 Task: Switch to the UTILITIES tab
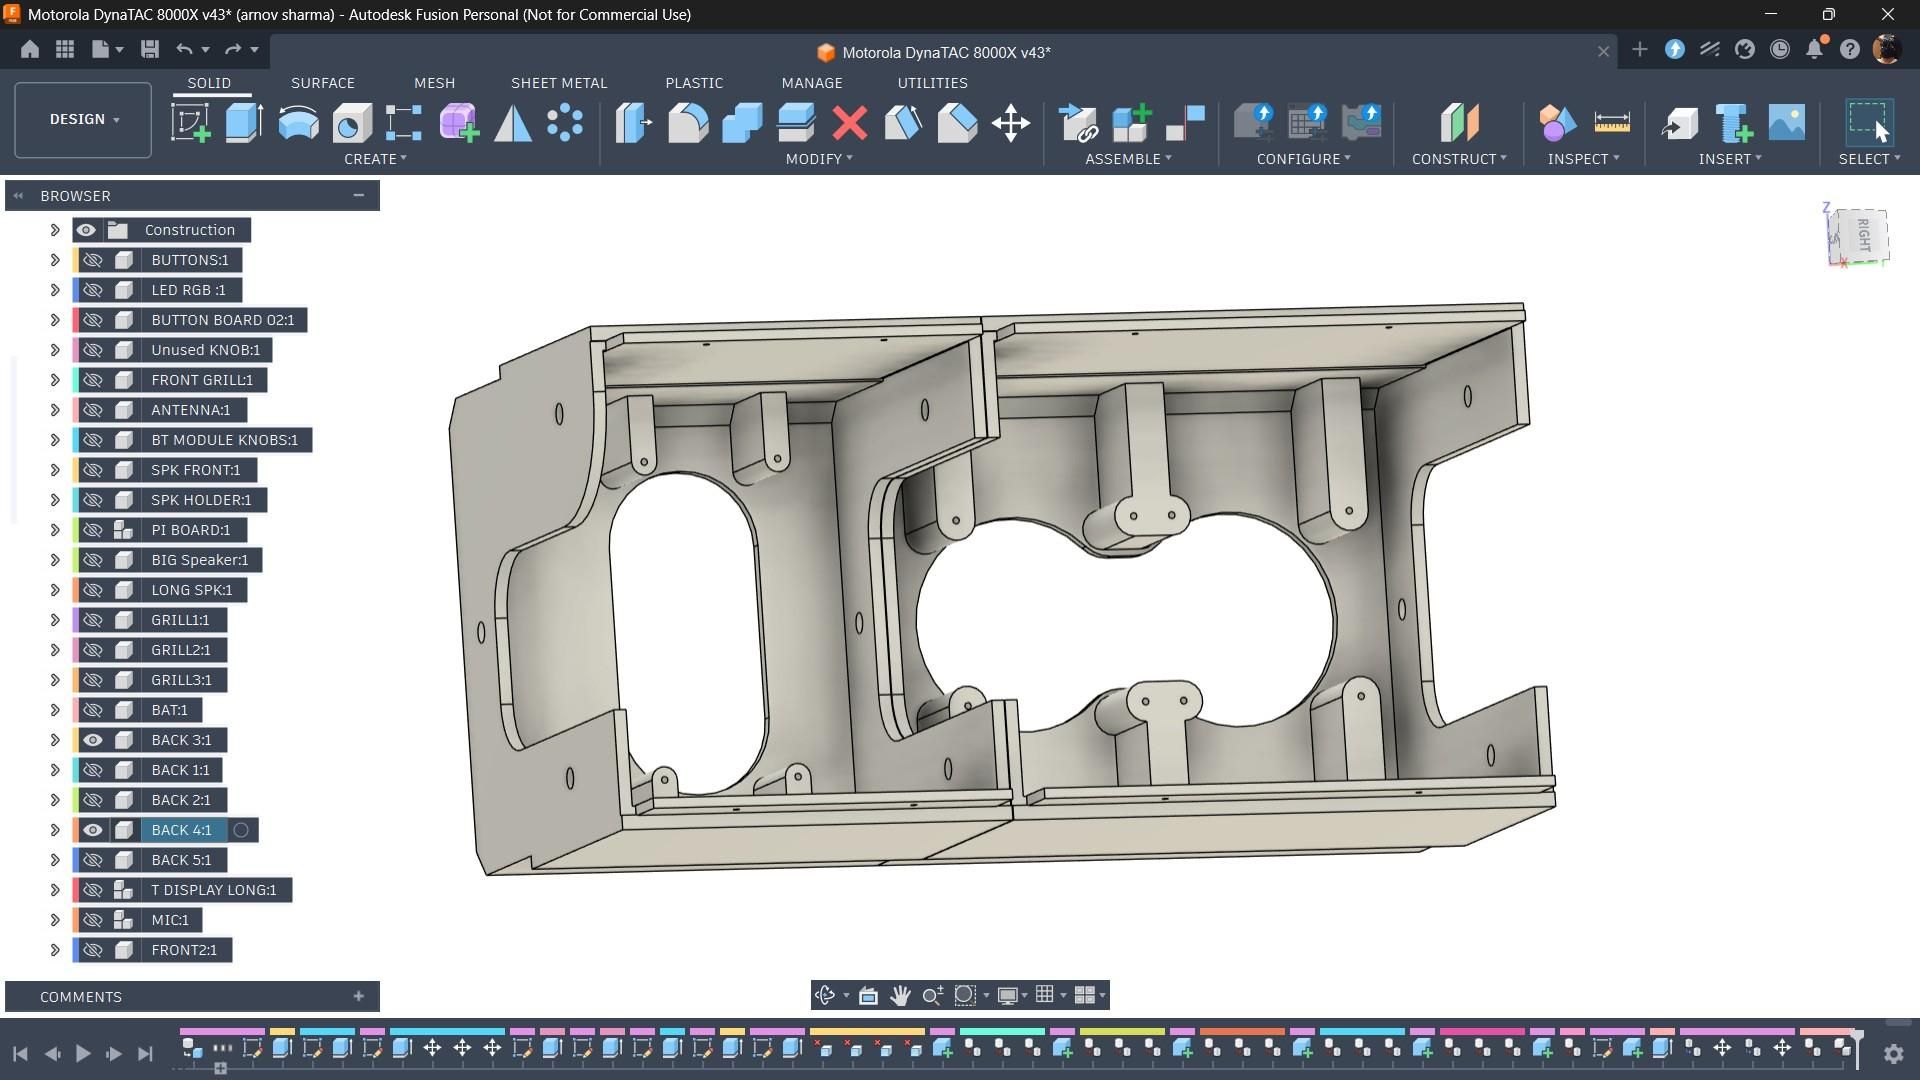[932, 83]
